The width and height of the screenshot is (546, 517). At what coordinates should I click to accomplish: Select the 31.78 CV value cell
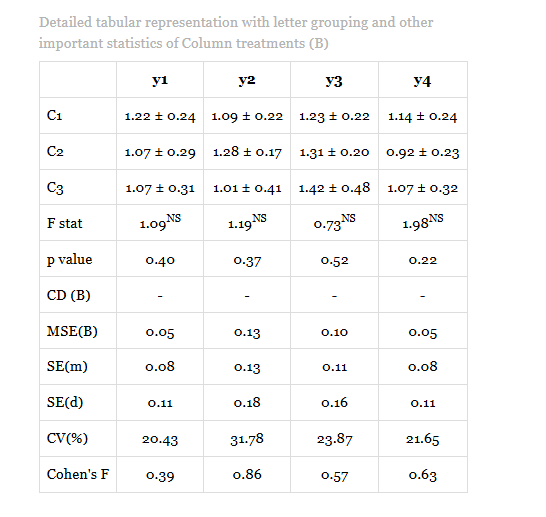tap(247, 439)
